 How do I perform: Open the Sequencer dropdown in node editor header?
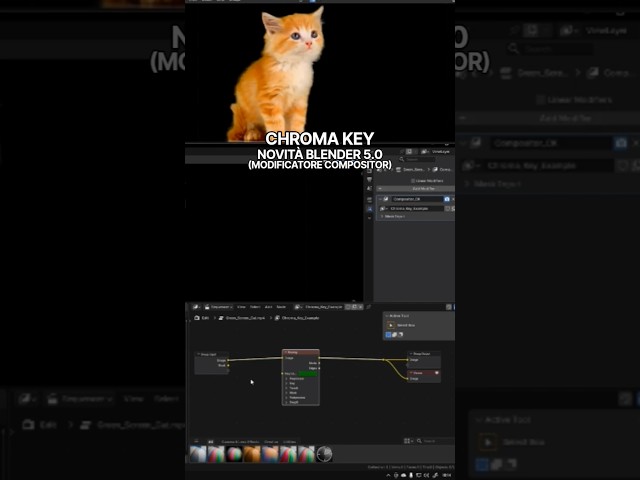(x=219, y=307)
